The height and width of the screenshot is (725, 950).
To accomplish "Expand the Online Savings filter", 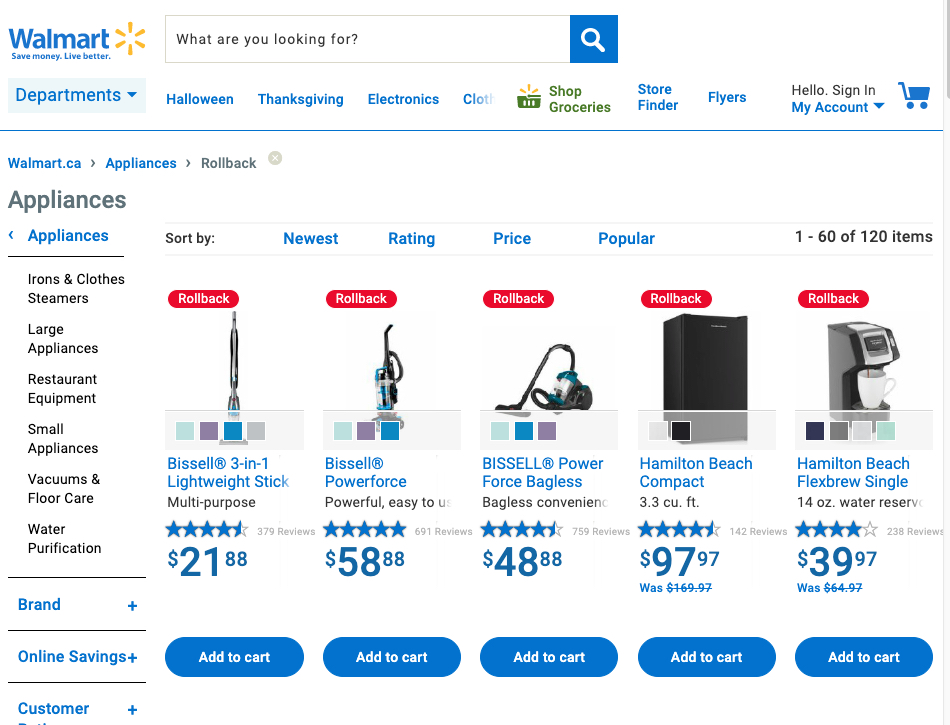I will click(x=77, y=657).
